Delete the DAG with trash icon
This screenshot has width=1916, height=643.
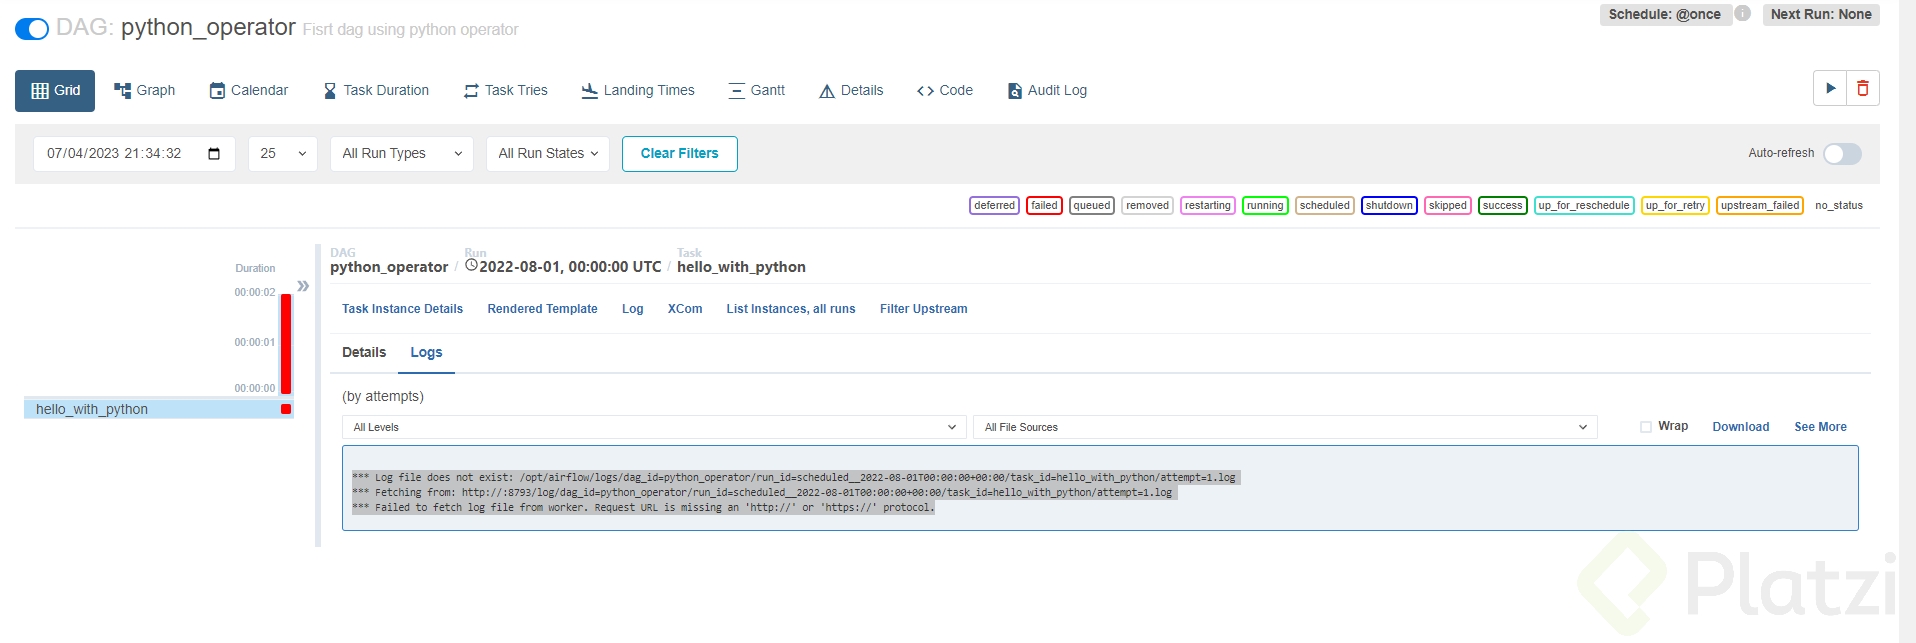coord(1863,88)
